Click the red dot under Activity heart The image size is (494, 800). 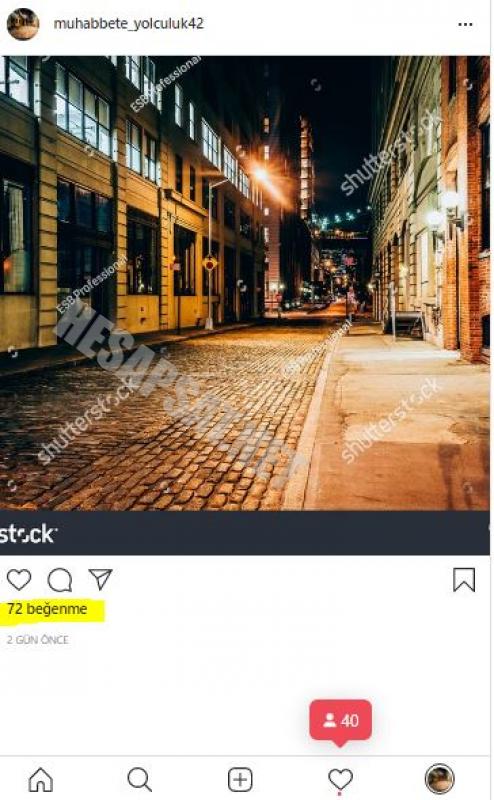click(x=340, y=795)
